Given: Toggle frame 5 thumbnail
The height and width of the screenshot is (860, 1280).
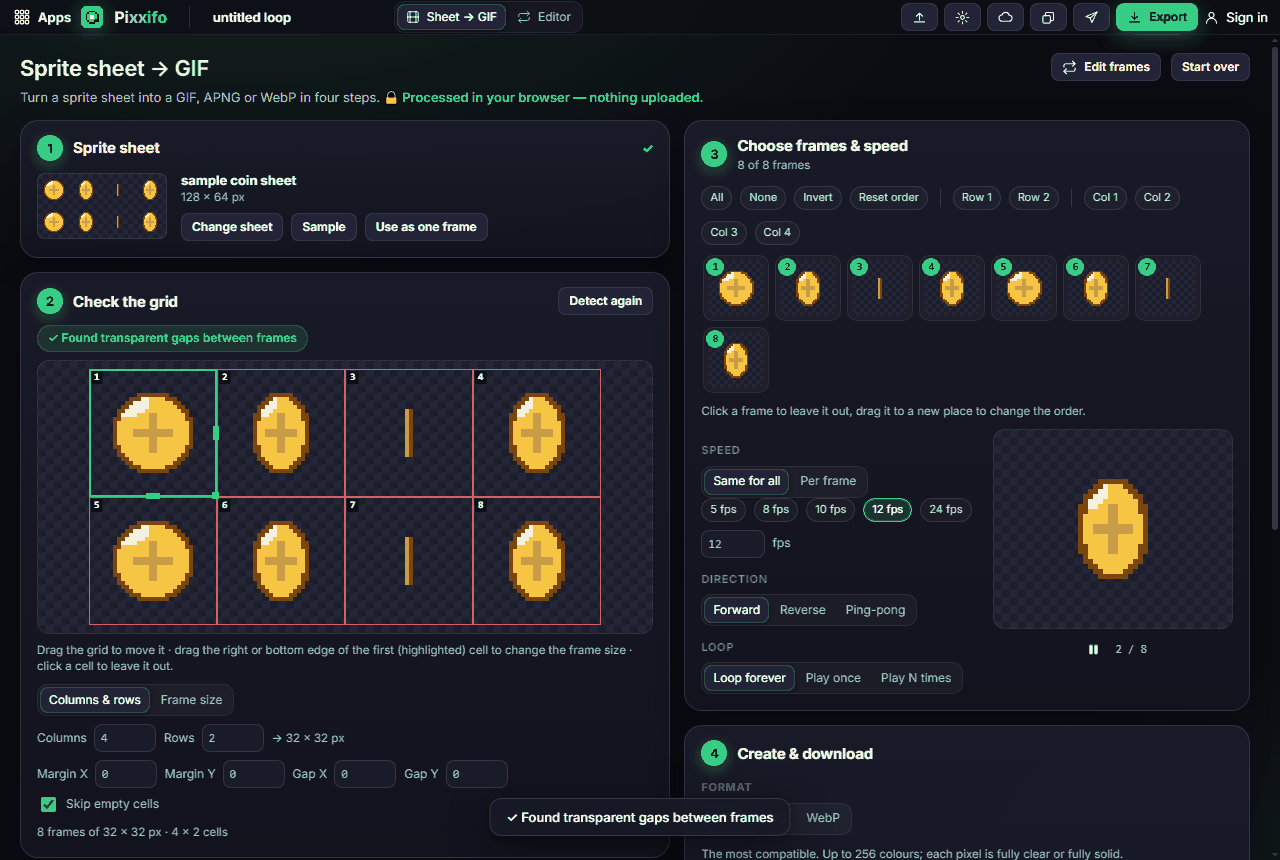Looking at the screenshot, I should point(1024,288).
